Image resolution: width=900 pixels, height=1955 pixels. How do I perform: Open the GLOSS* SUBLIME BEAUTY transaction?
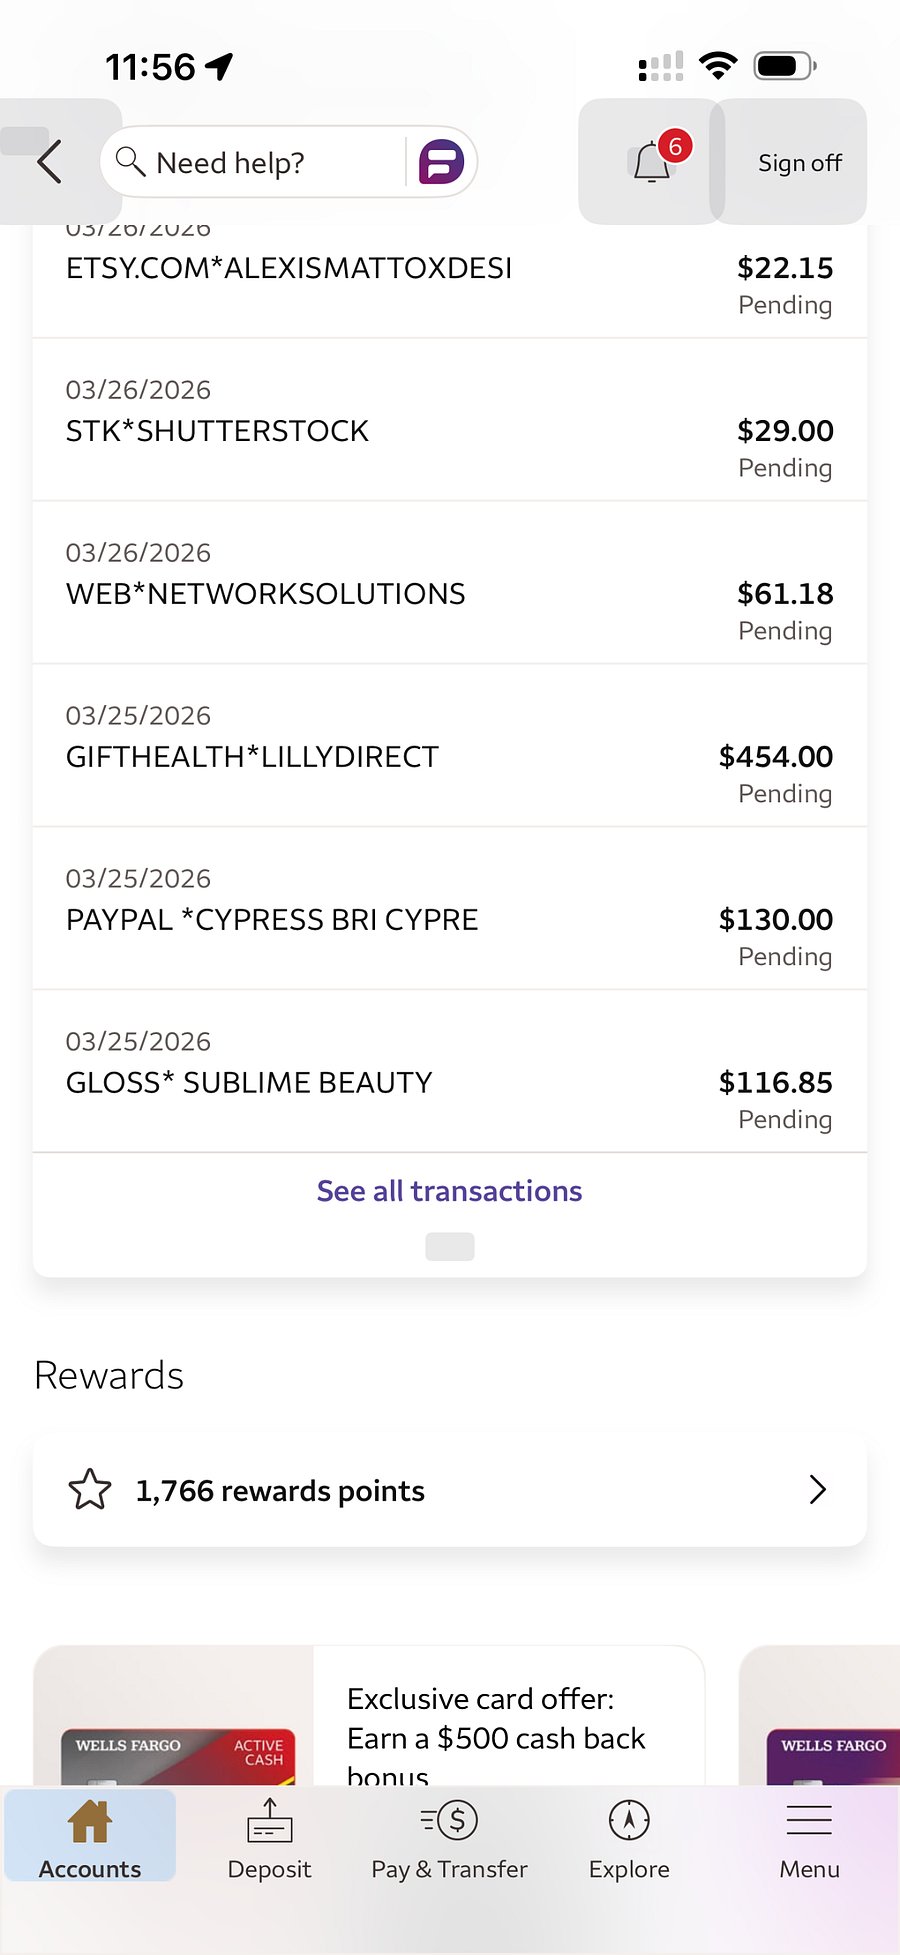(450, 1072)
